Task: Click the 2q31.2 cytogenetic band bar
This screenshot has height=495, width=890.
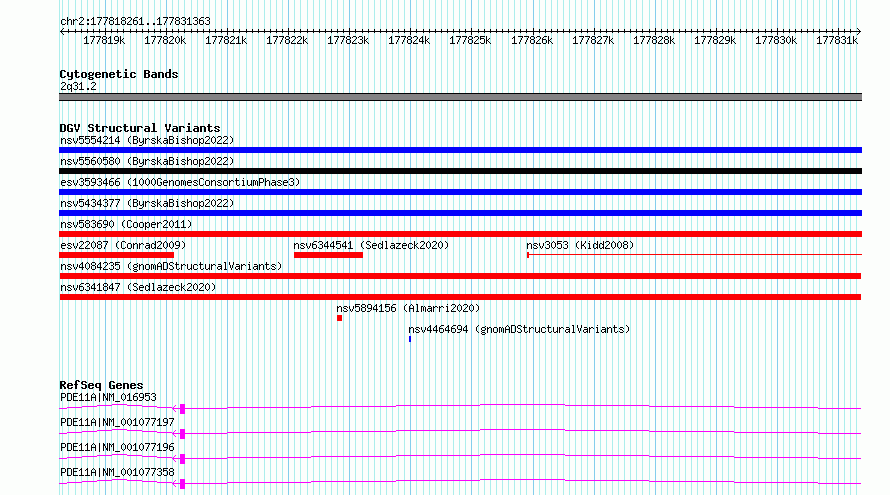Action: (460, 97)
